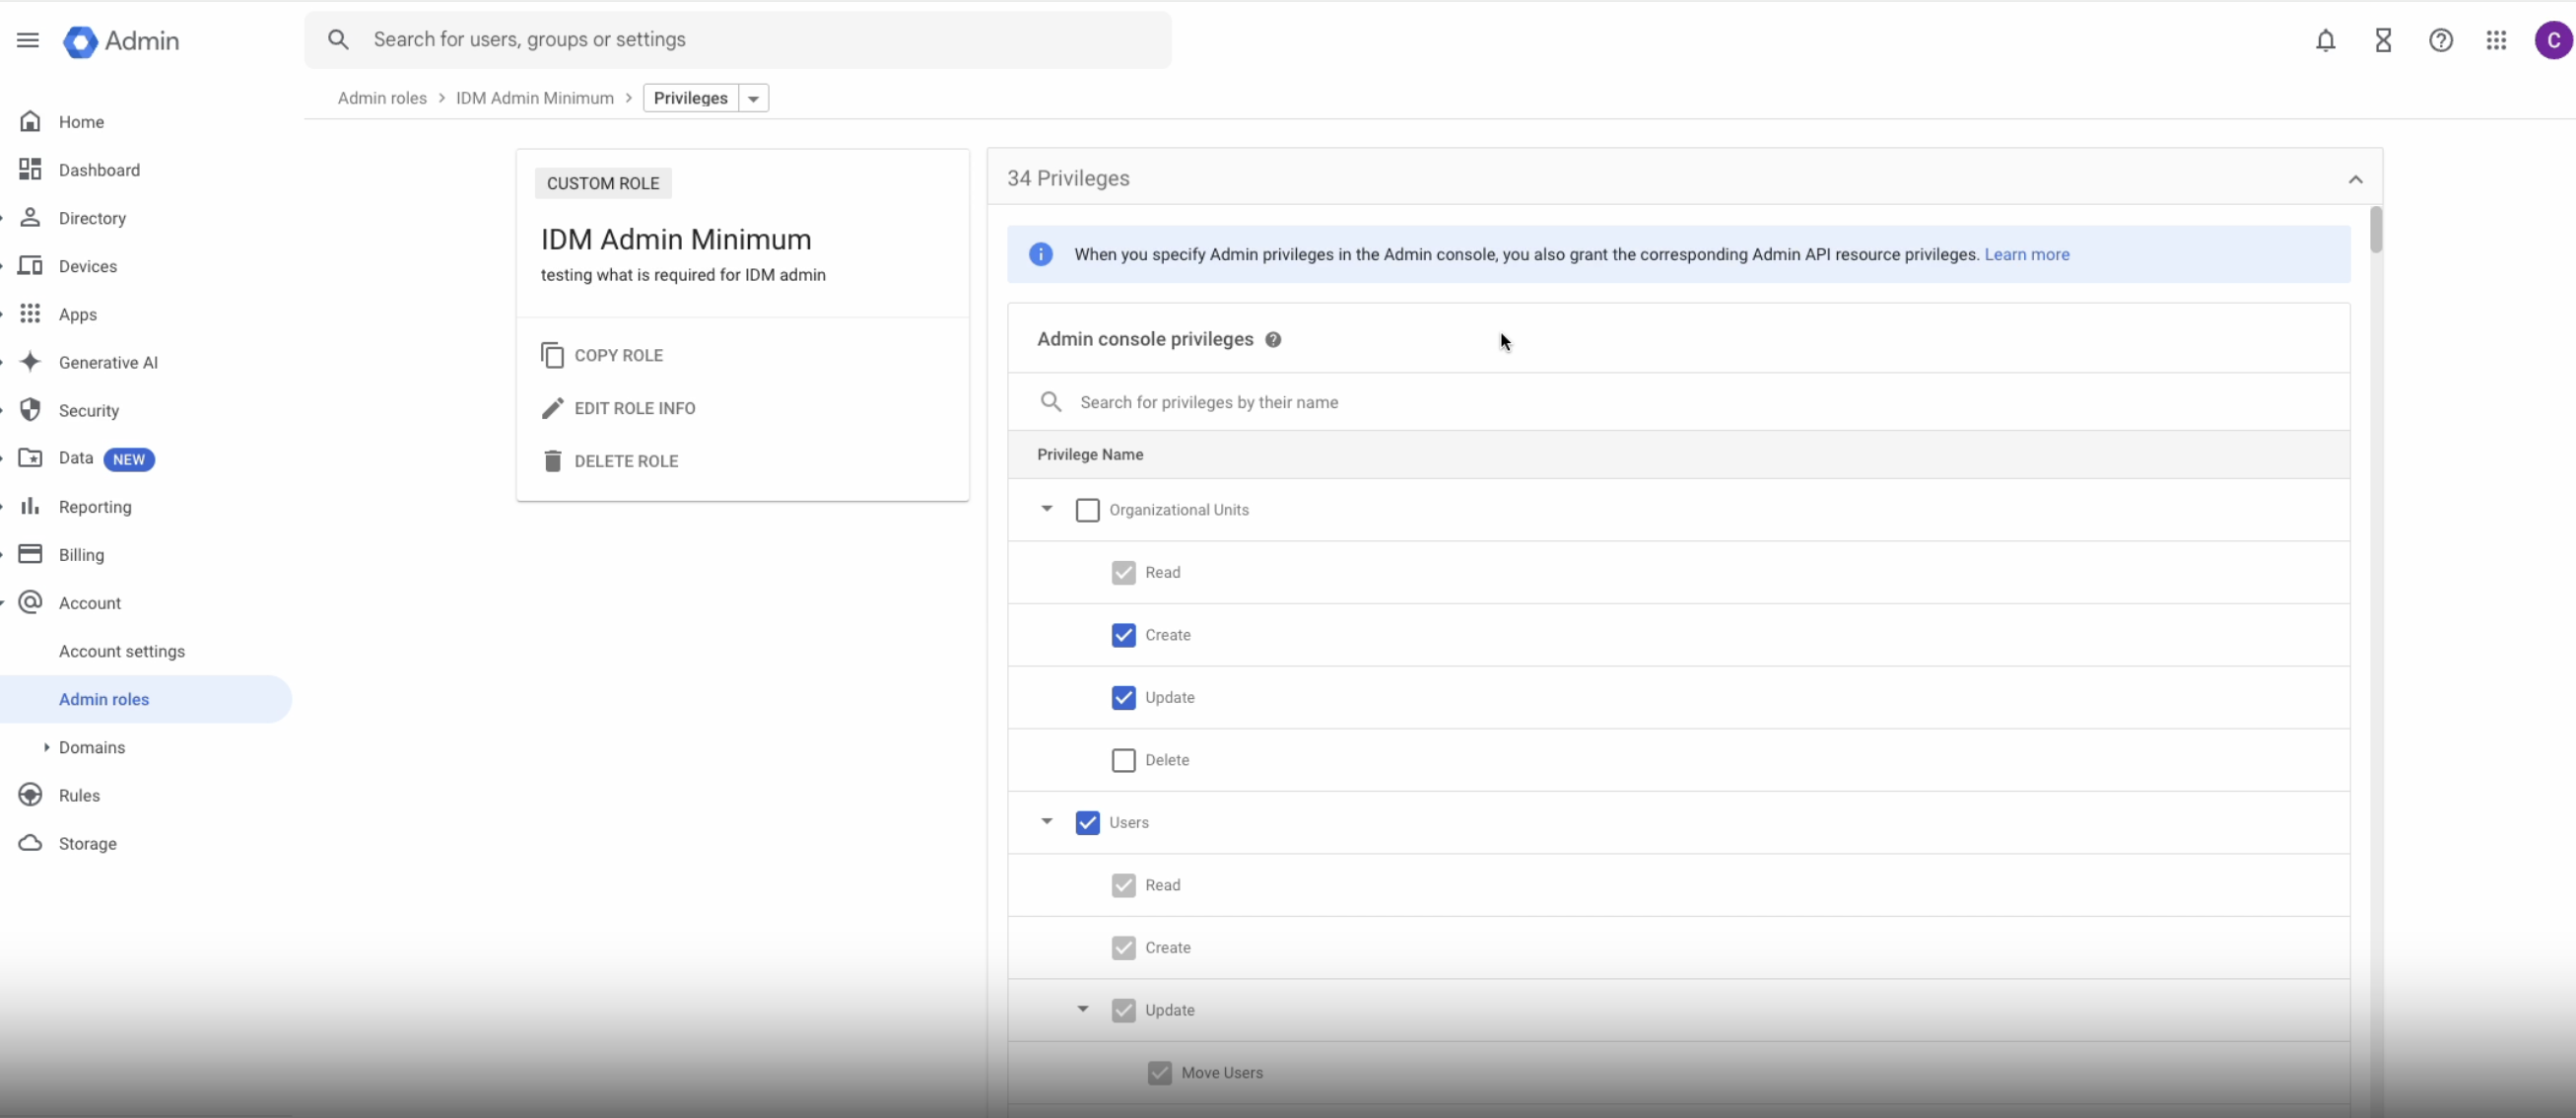Open the Google apps grid launcher
This screenshot has height=1118, width=2576.
click(x=2496, y=40)
